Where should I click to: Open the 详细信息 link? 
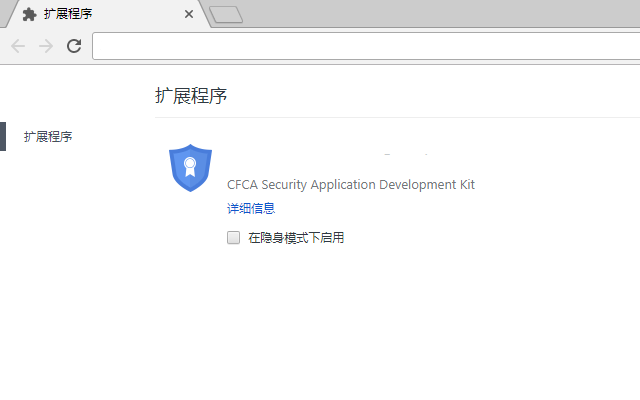point(251,209)
